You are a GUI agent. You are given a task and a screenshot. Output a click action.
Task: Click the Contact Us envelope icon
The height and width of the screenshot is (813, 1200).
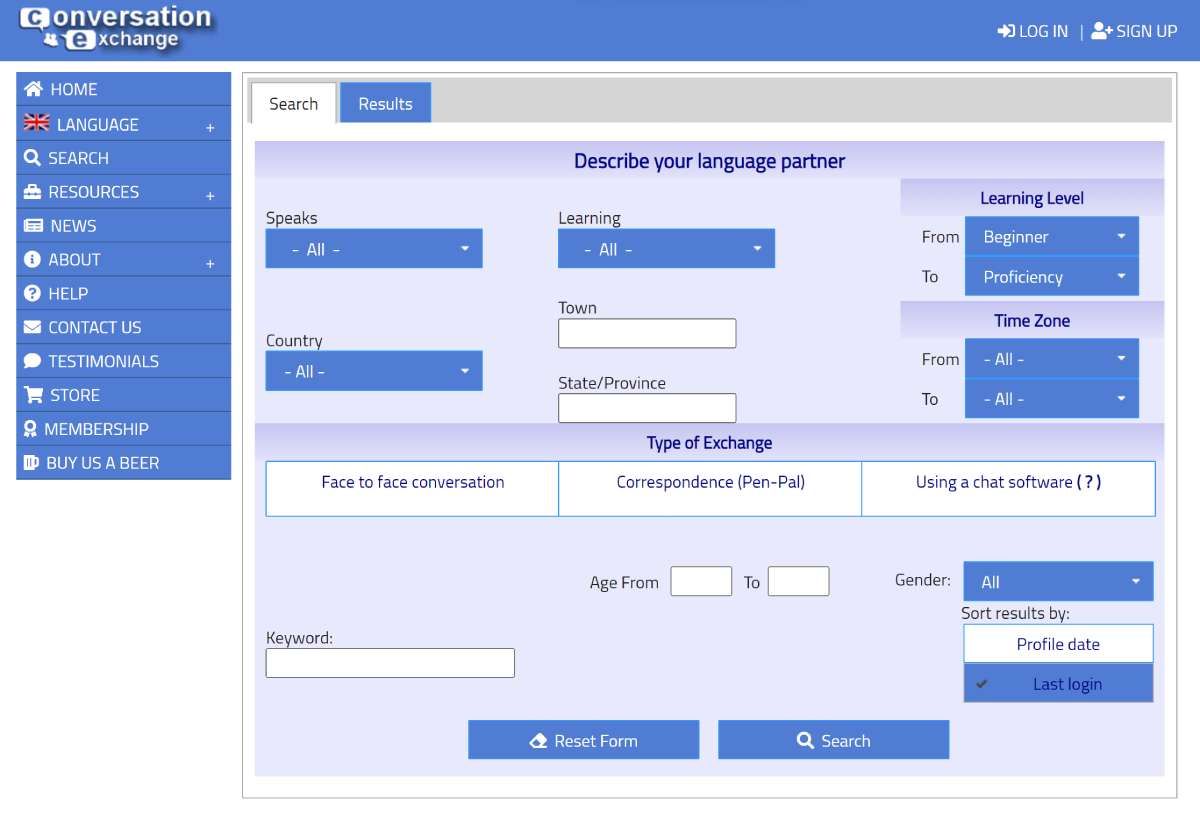pyautogui.click(x=33, y=327)
